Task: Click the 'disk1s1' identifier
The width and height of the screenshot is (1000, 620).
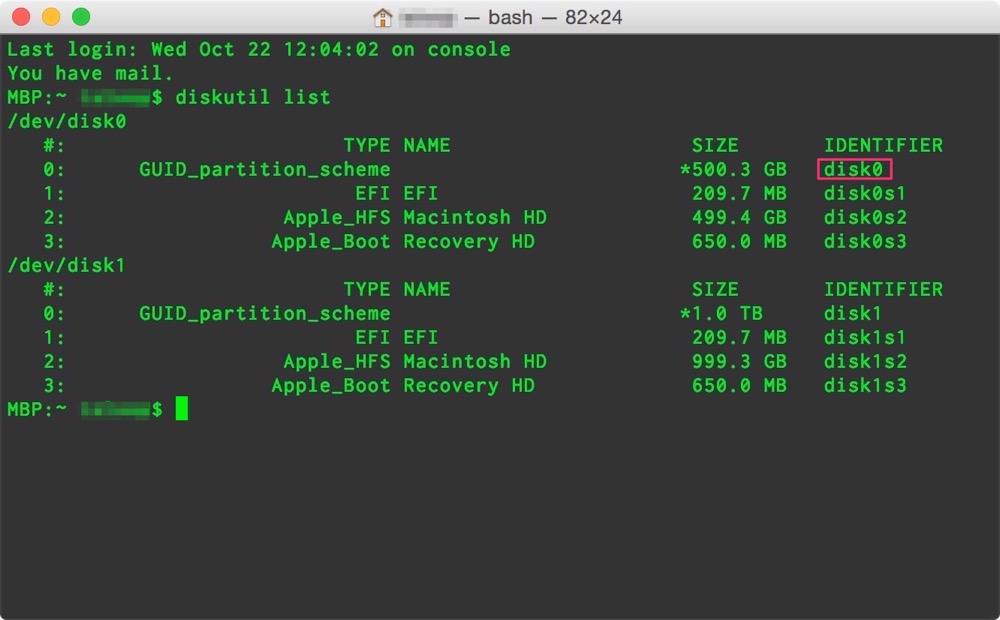Action: click(x=865, y=337)
